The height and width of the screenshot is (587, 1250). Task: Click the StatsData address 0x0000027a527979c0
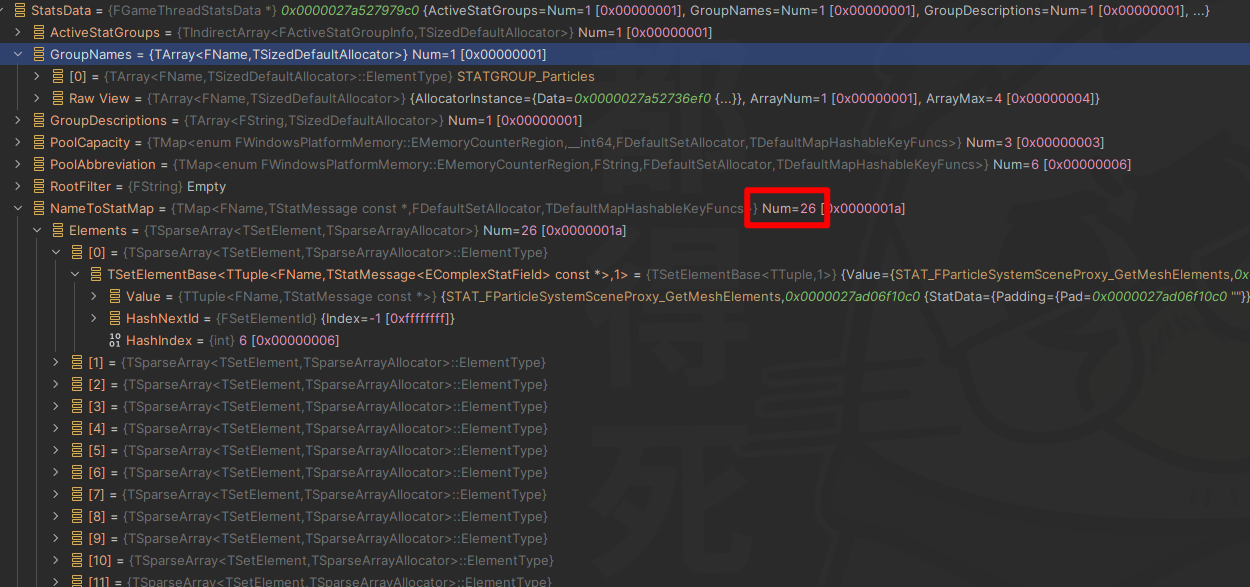tap(350, 10)
